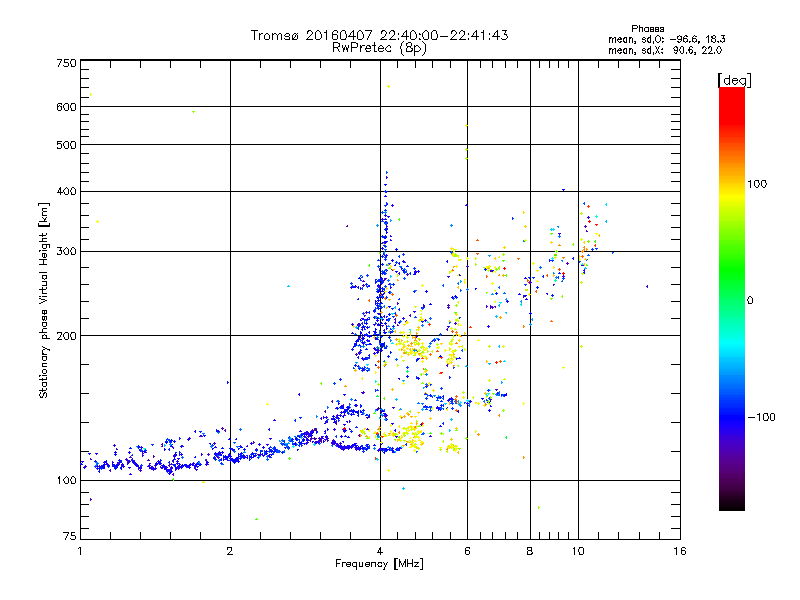Click the y-axis tick label "400"
This screenshot has width=800, height=600.
[66, 192]
